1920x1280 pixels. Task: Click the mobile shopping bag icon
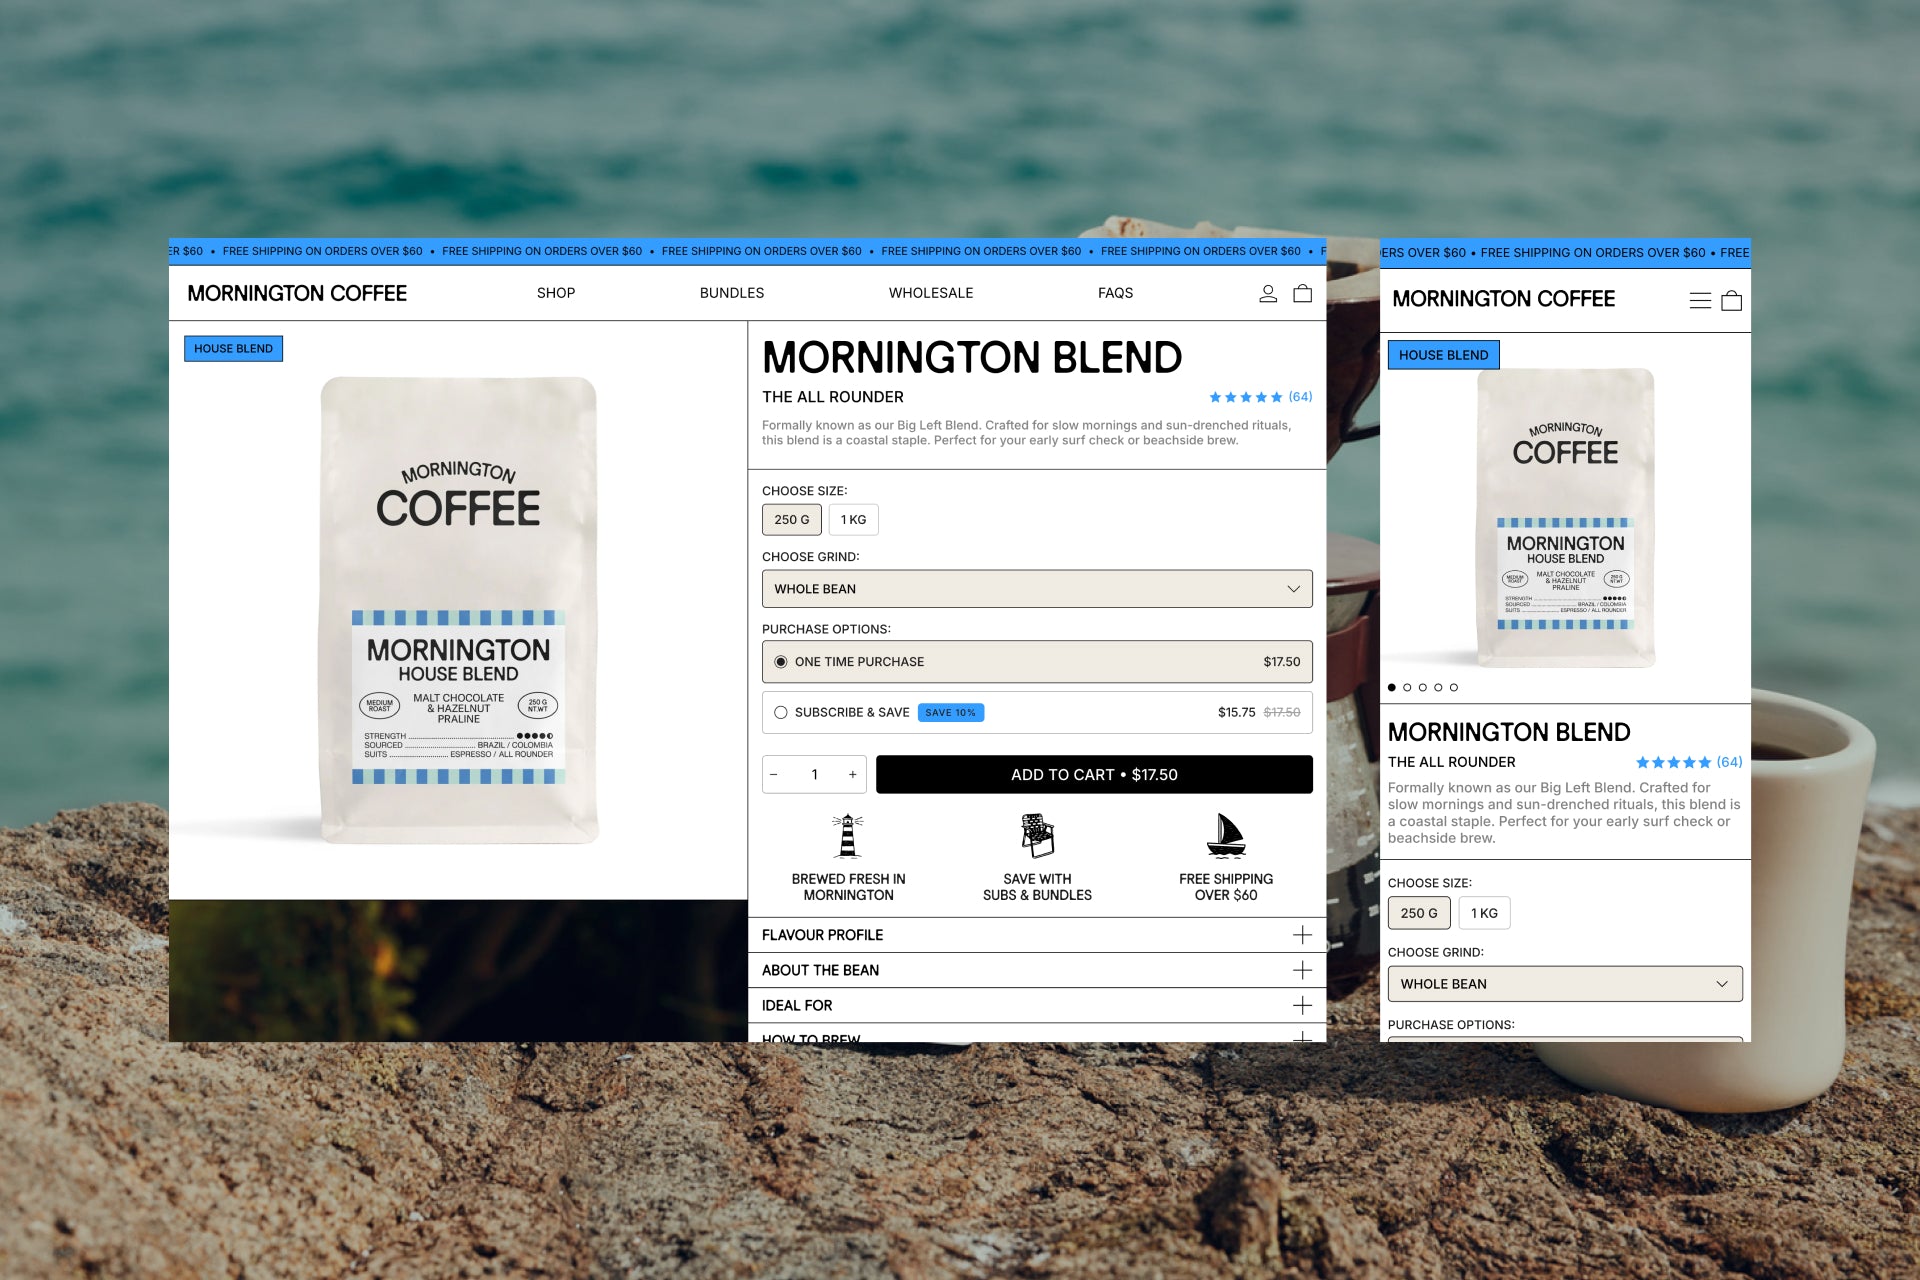1732,300
